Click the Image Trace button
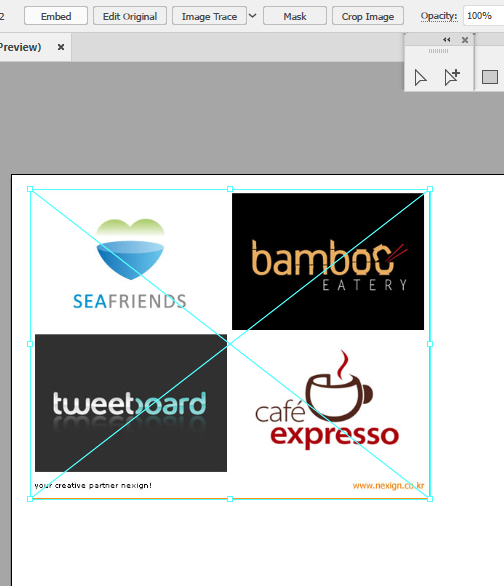This screenshot has width=504, height=586. click(x=209, y=16)
